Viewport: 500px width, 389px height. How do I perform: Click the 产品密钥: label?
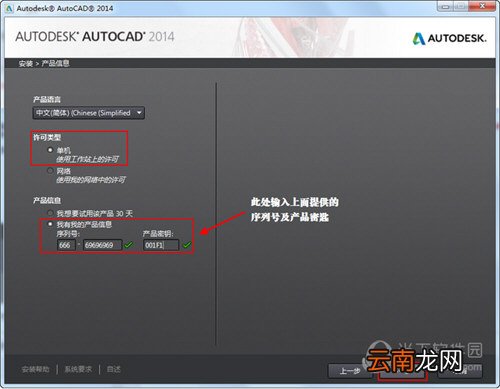pyautogui.click(x=158, y=234)
